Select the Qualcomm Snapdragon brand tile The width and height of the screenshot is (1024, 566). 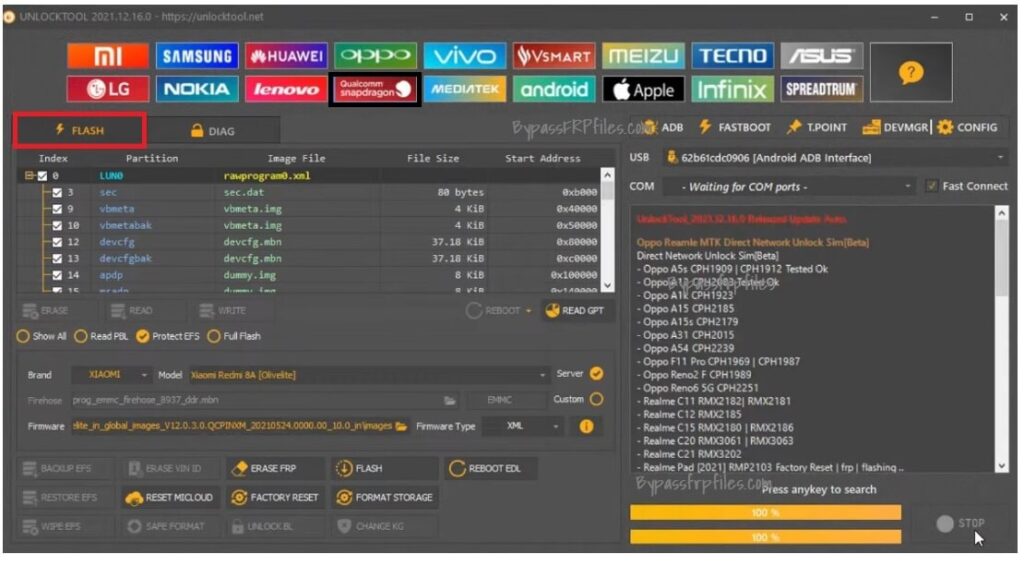tap(375, 89)
